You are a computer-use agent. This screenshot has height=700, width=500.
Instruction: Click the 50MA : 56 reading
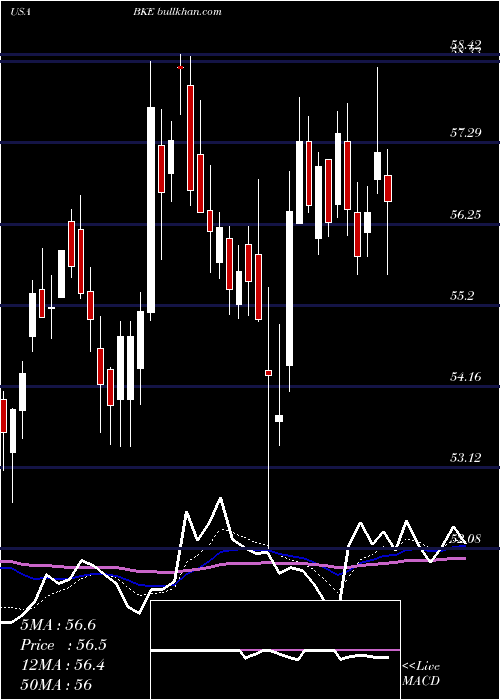pyautogui.click(x=56, y=684)
